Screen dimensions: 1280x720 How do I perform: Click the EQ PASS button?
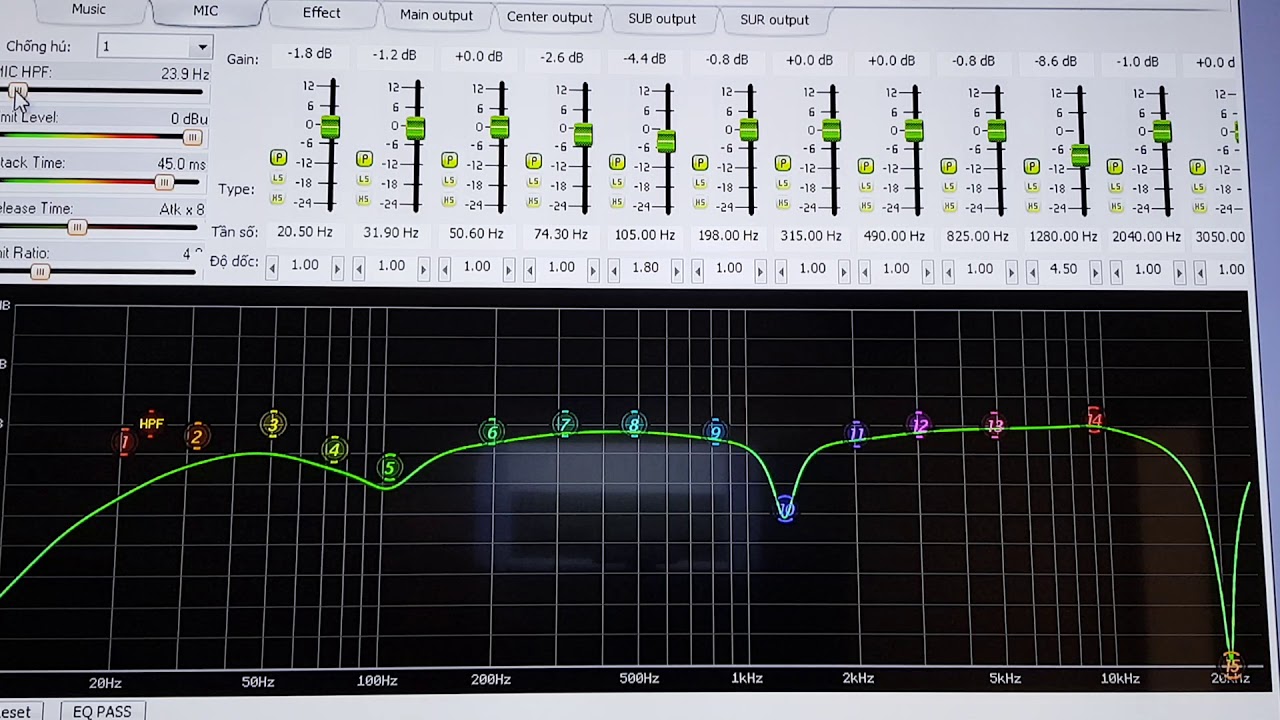(102, 711)
